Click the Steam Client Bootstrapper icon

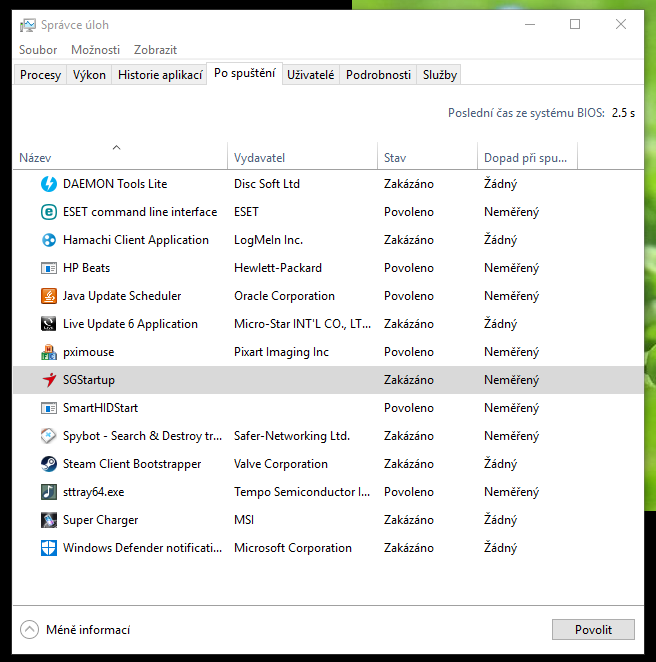click(x=49, y=464)
